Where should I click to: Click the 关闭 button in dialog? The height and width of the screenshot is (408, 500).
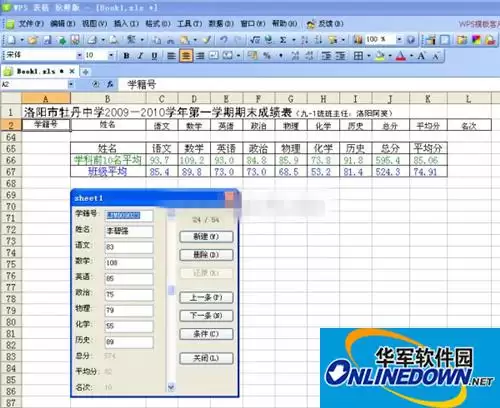206,358
